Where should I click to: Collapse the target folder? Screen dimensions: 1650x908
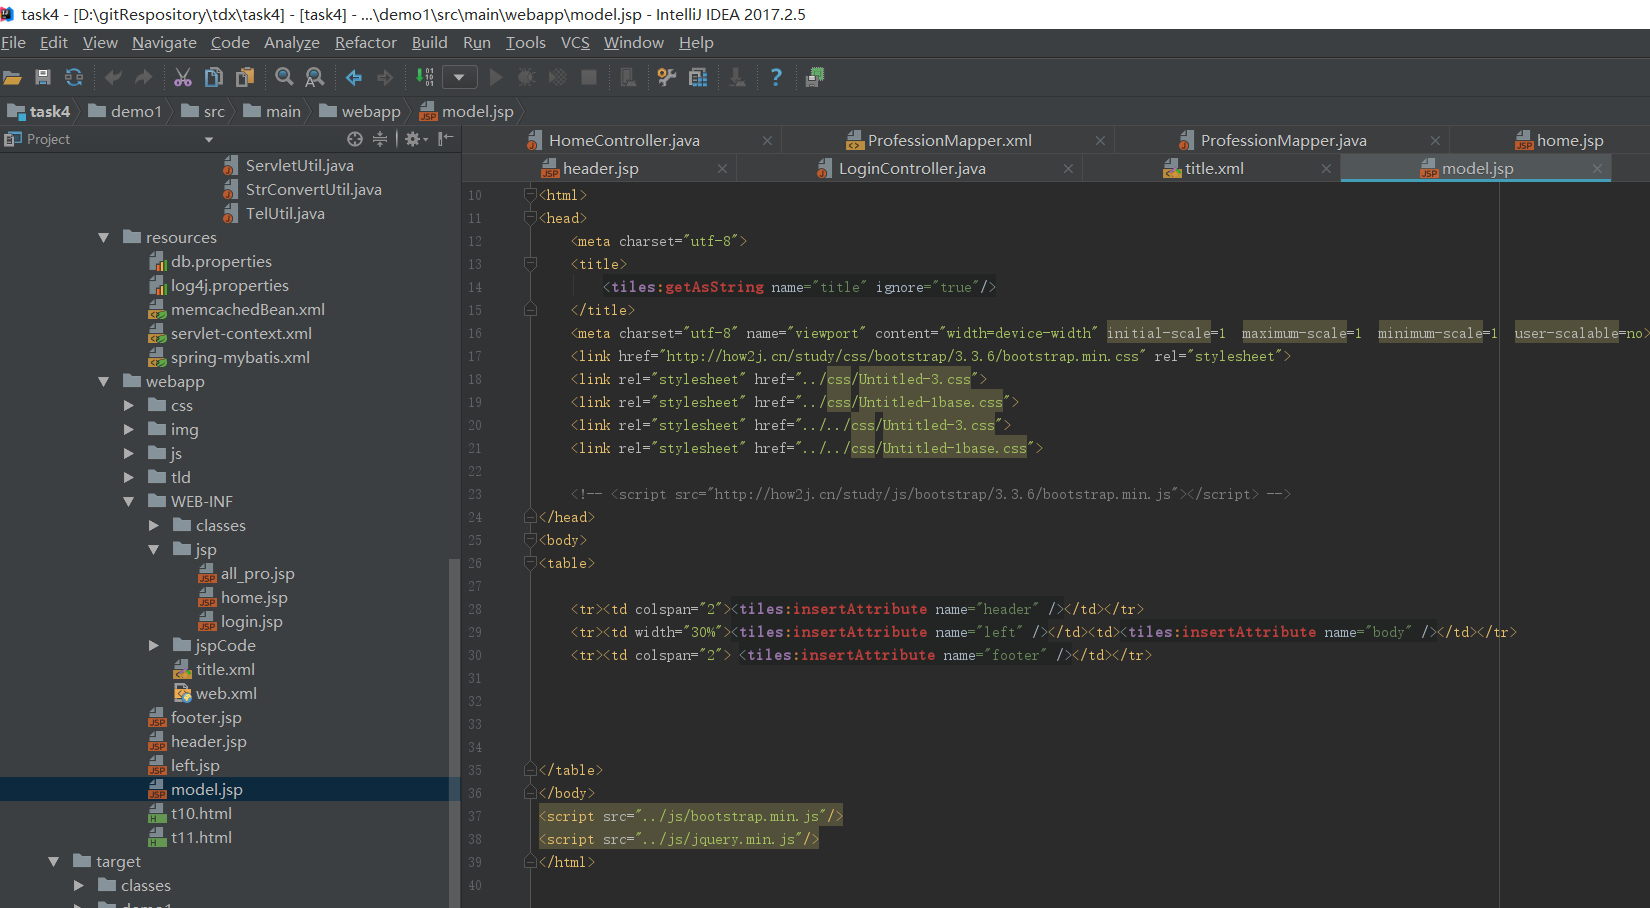[53, 862]
